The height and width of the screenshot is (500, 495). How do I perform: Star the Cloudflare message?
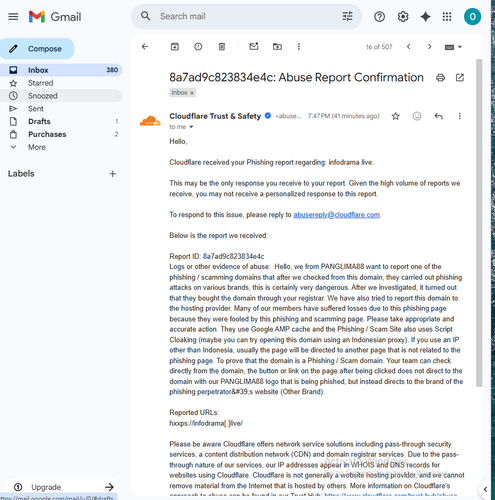coord(396,116)
